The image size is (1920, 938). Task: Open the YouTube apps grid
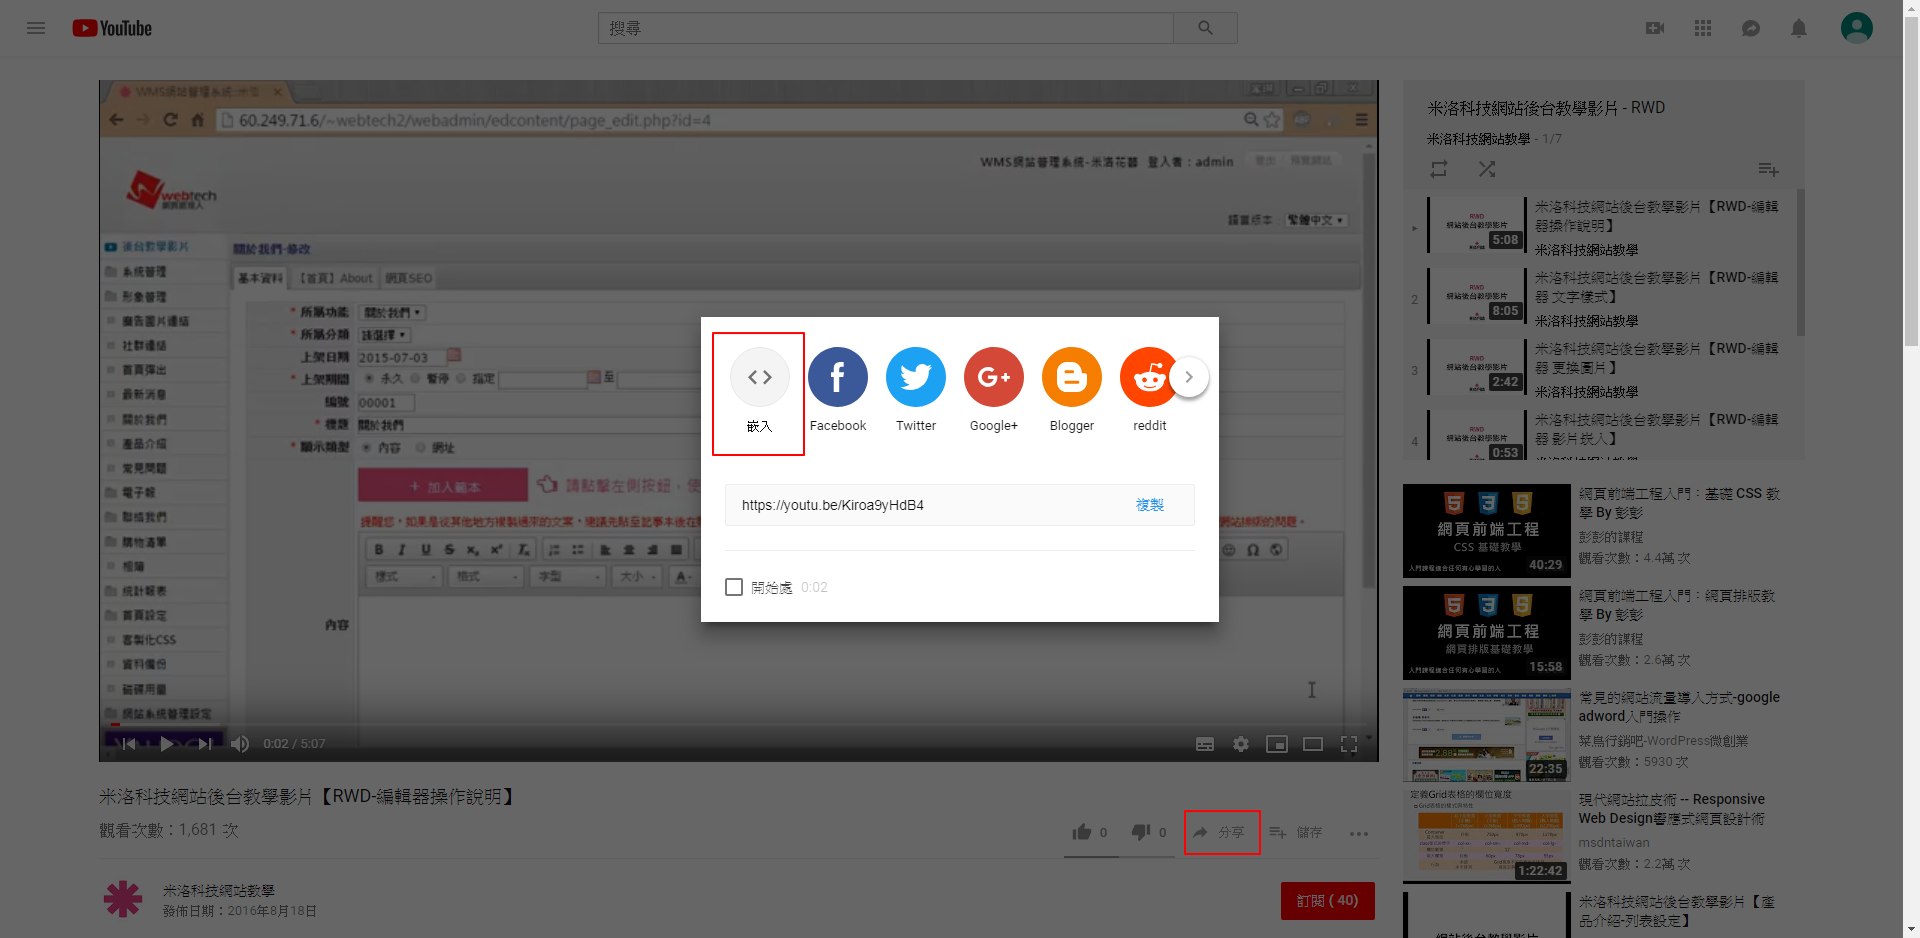(x=1702, y=28)
